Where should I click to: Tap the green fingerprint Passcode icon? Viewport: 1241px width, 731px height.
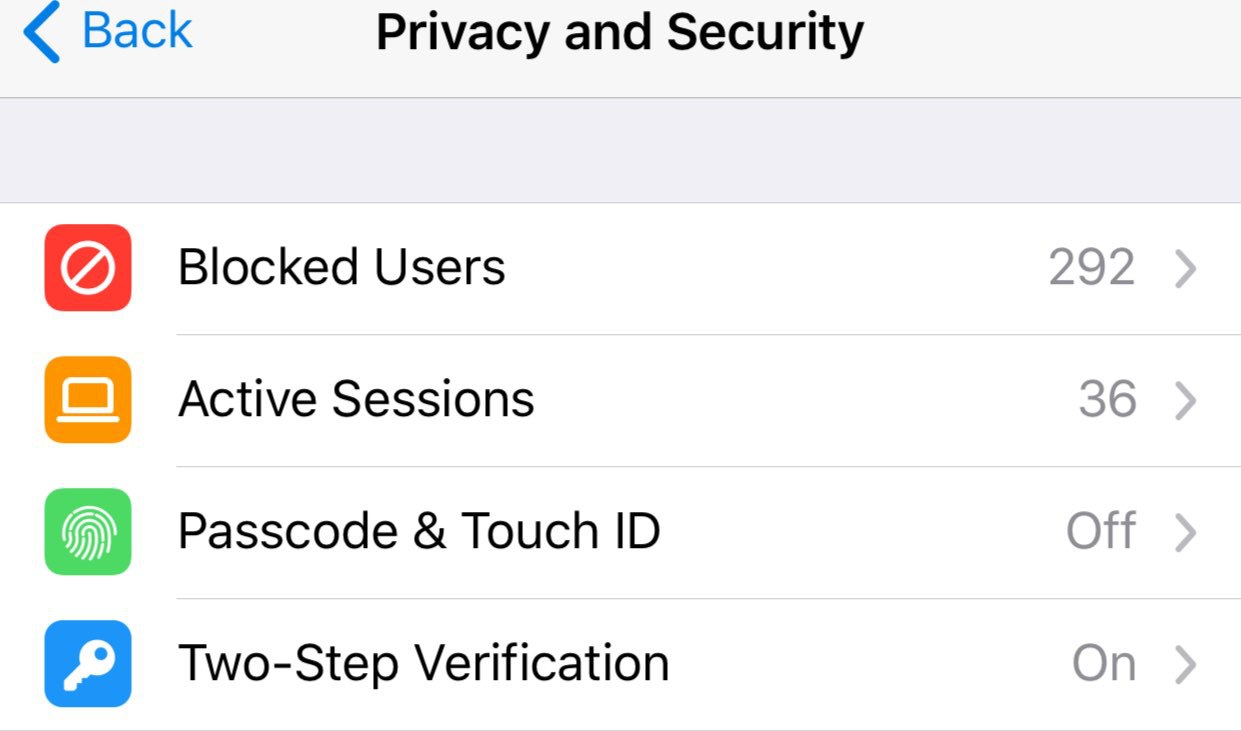click(x=88, y=532)
